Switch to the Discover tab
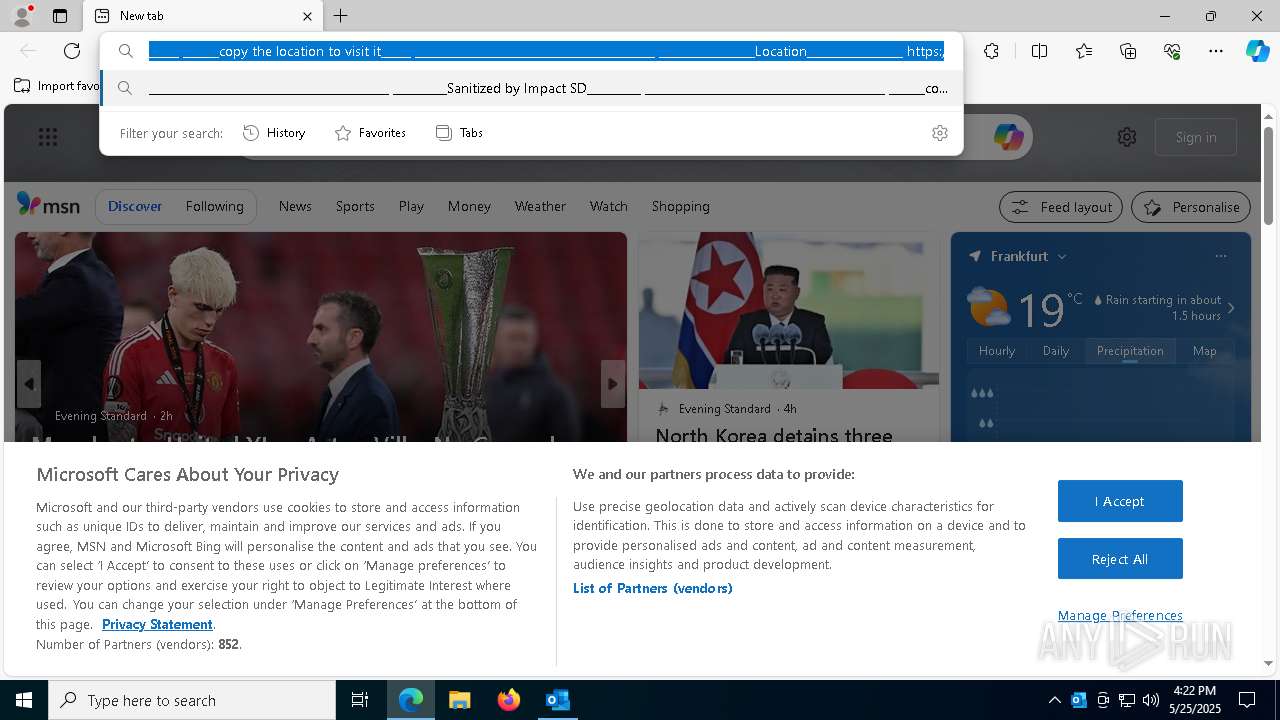Screen dimensions: 1280x720 (x=135, y=206)
